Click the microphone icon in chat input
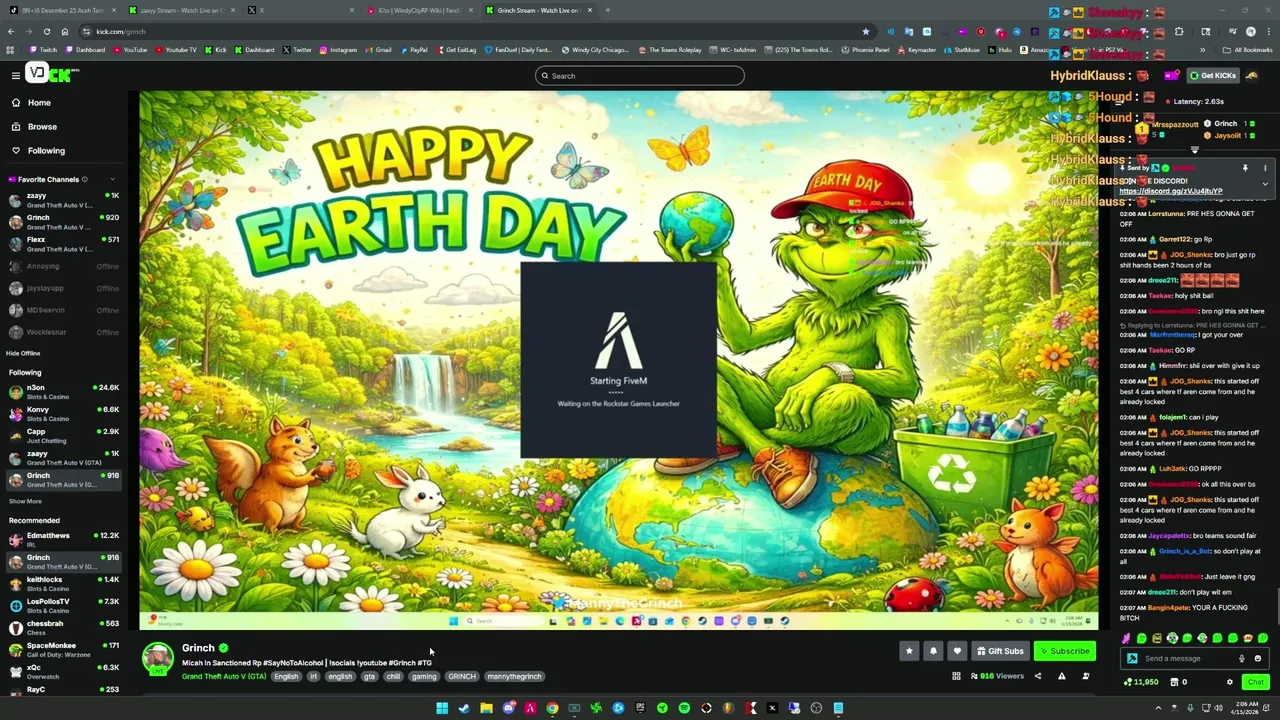Screen dimensions: 1280x720 tap(1242, 658)
